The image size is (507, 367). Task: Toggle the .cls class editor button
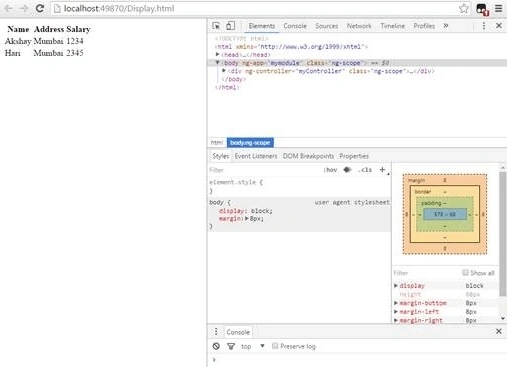coord(365,170)
